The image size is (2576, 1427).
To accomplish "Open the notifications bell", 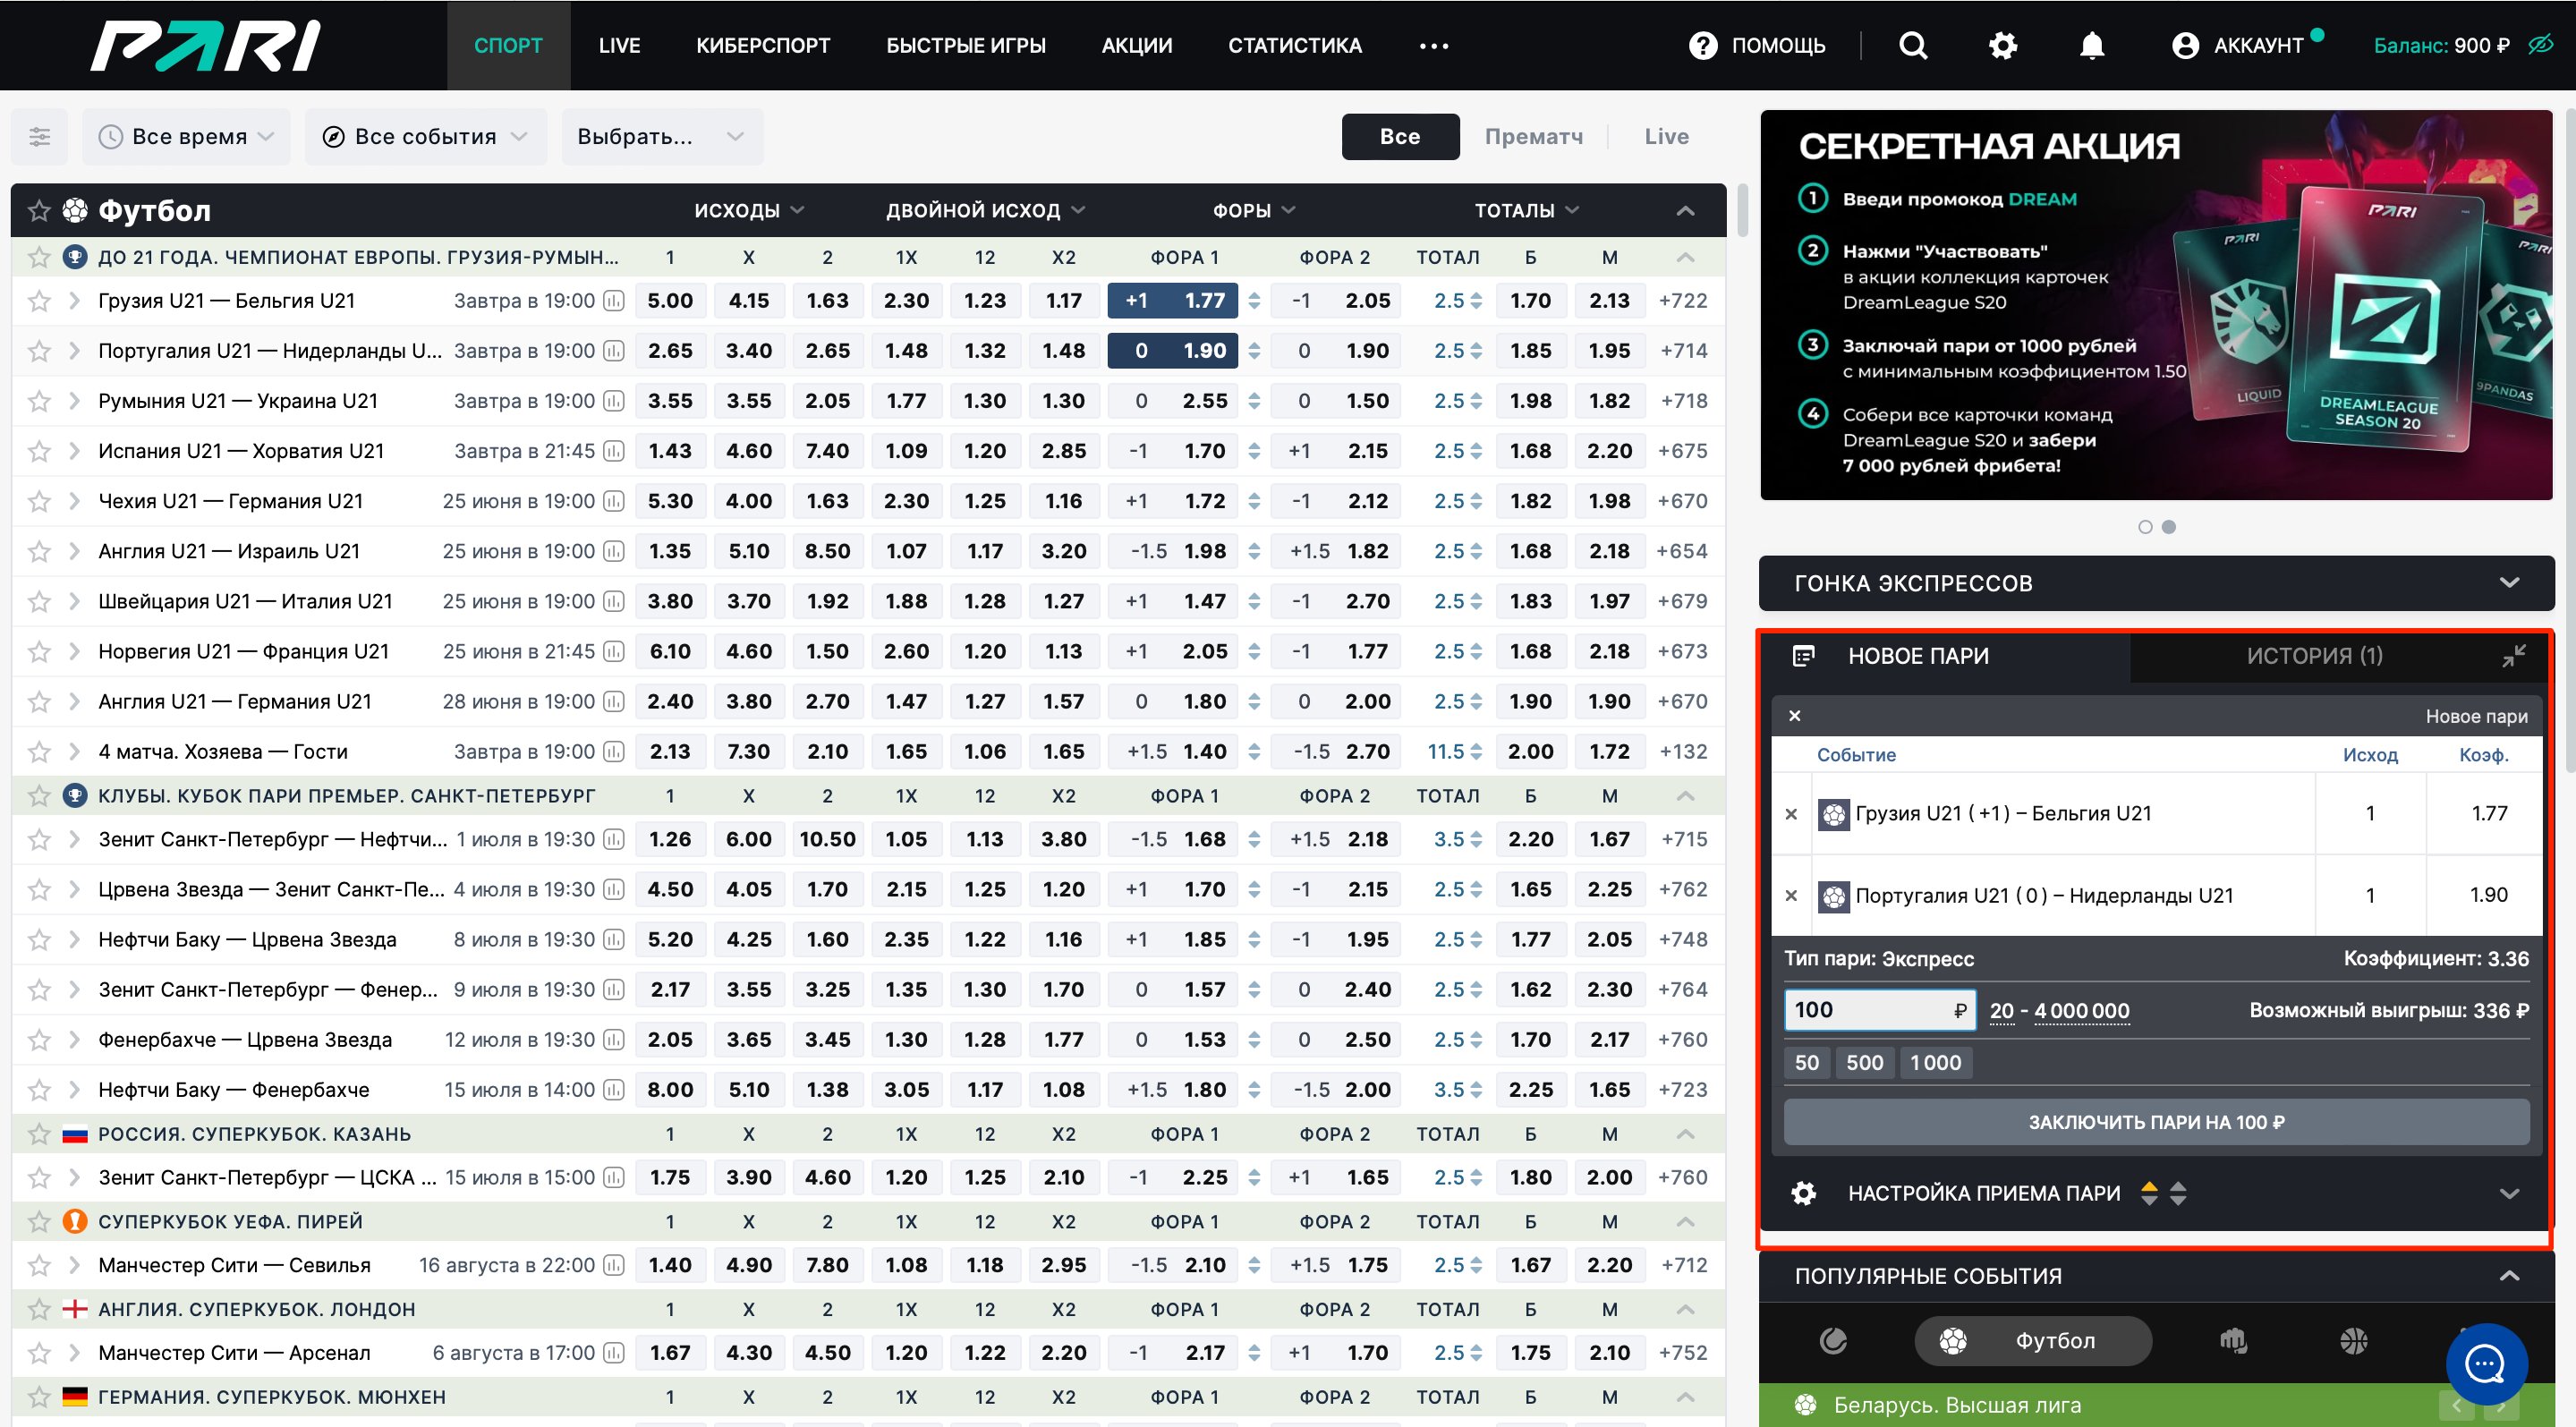I will (x=2092, y=46).
